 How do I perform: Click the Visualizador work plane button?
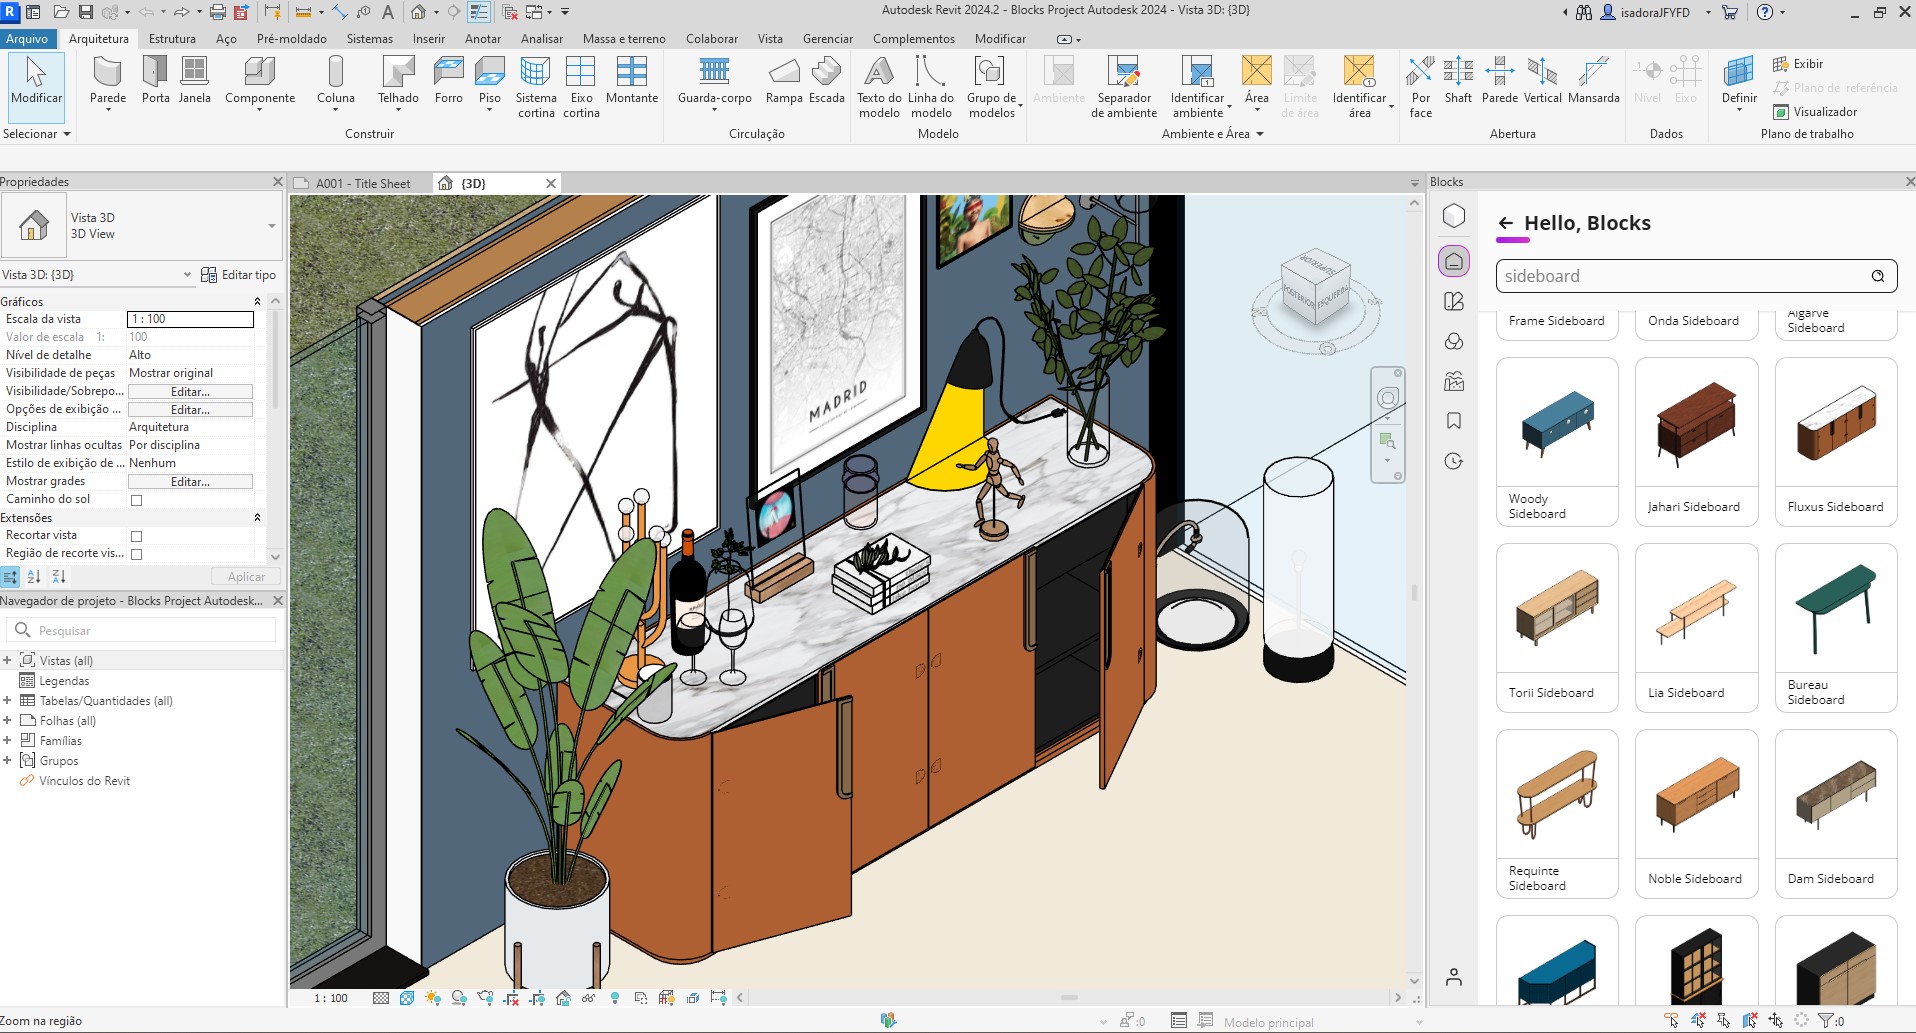pos(1815,112)
